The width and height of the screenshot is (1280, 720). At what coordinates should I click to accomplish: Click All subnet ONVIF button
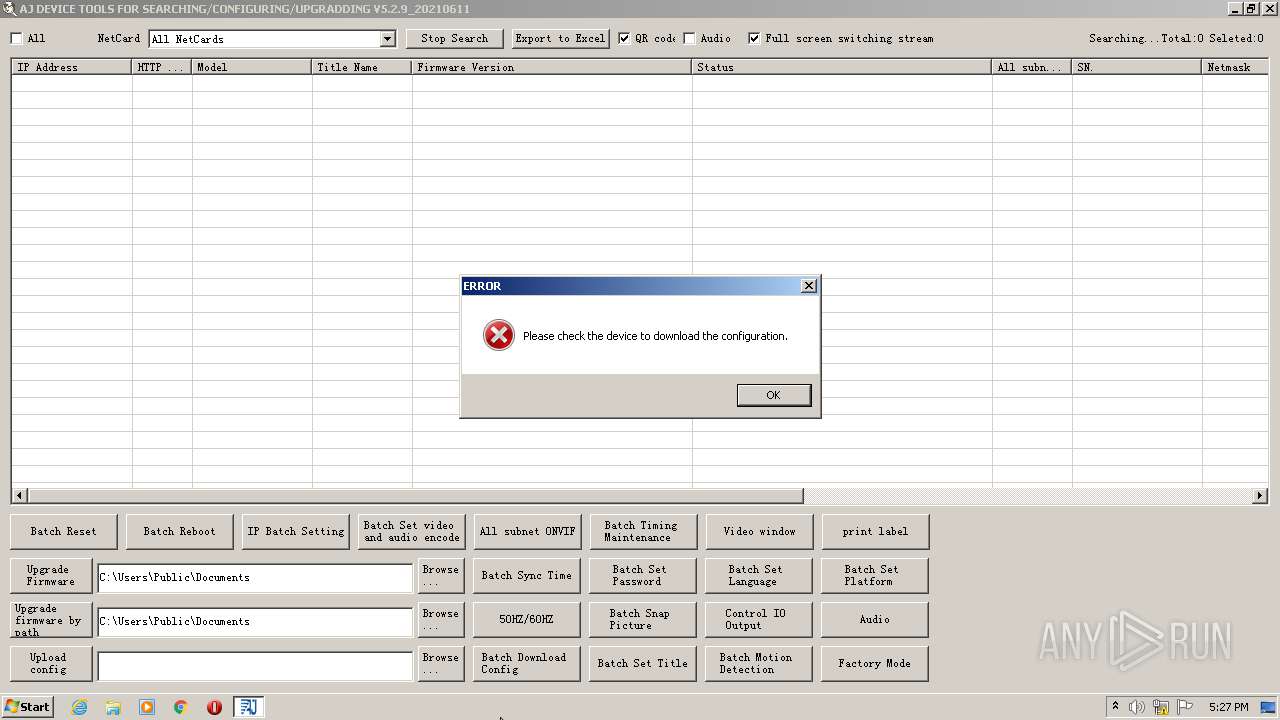click(528, 531)
